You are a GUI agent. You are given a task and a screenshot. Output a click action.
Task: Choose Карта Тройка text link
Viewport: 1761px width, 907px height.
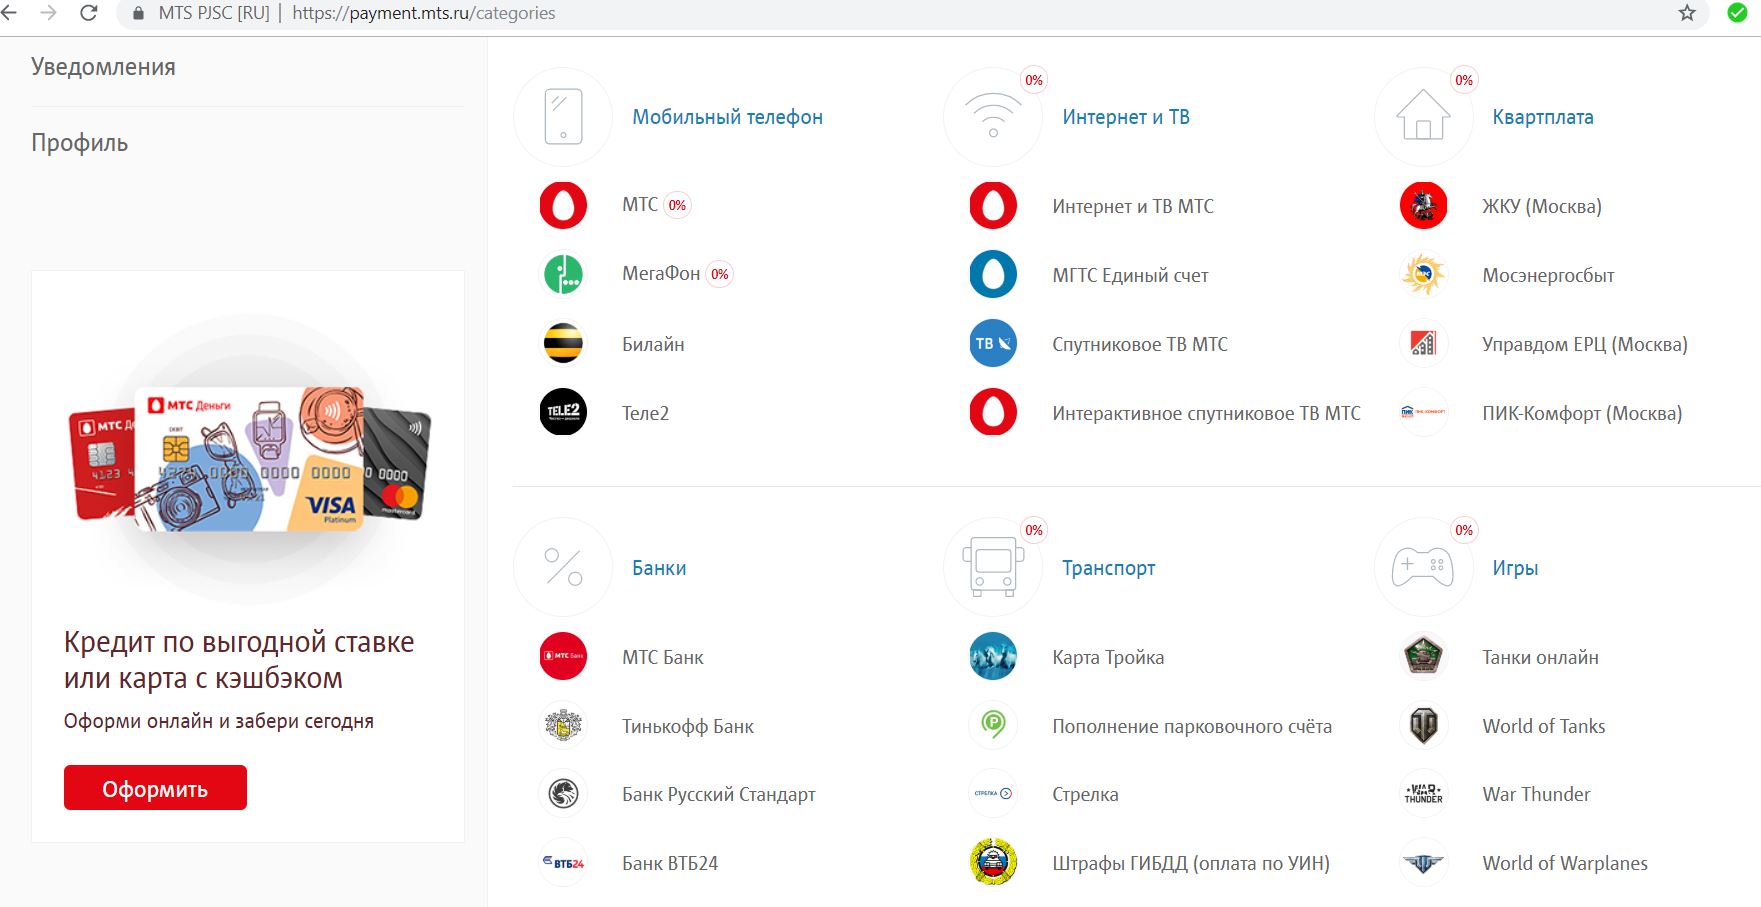pyautogui.click(x=1108, y=658)
